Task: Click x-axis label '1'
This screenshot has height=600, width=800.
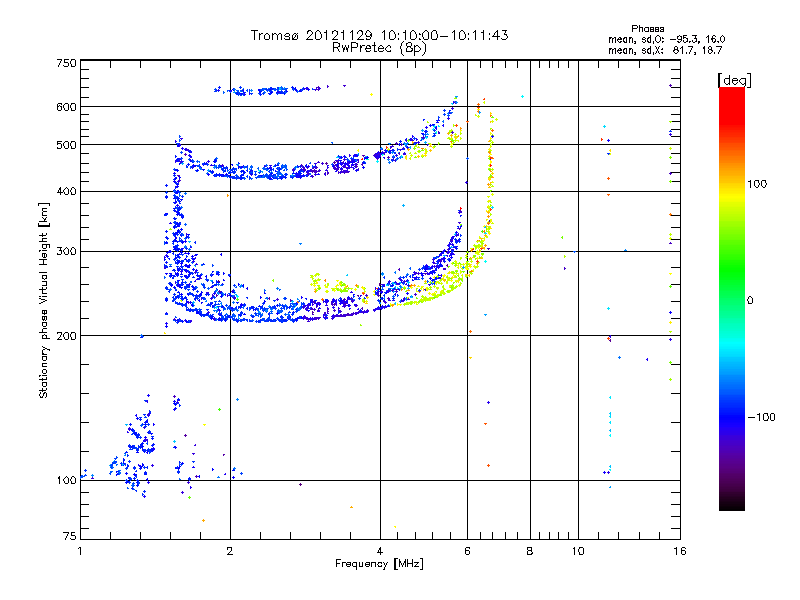Action: pyautogui.click(x=80, y=551)
